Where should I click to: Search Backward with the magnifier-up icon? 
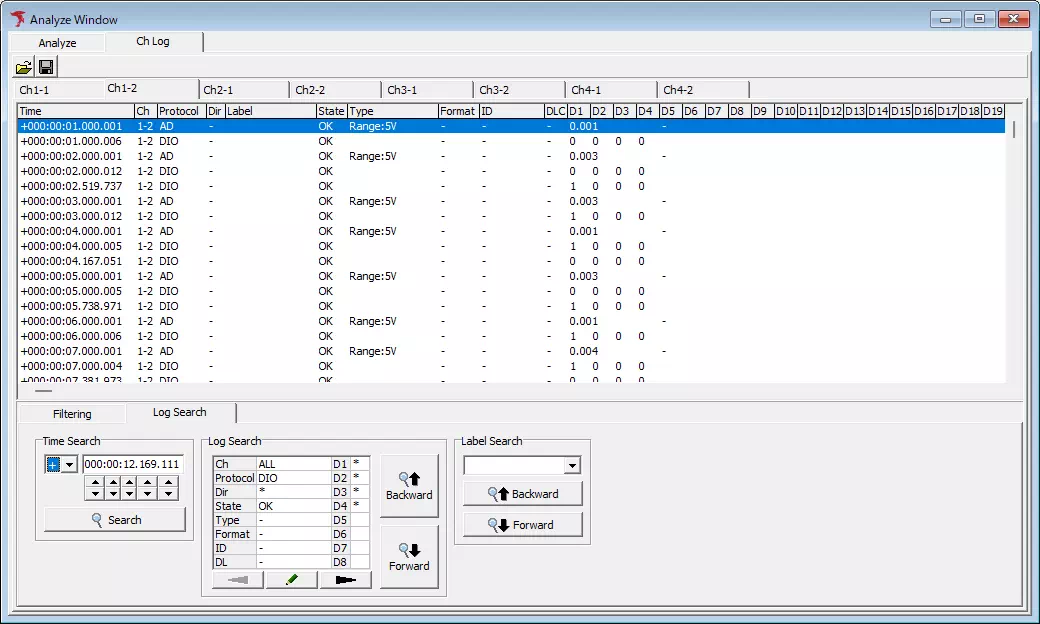coord(409,483)
